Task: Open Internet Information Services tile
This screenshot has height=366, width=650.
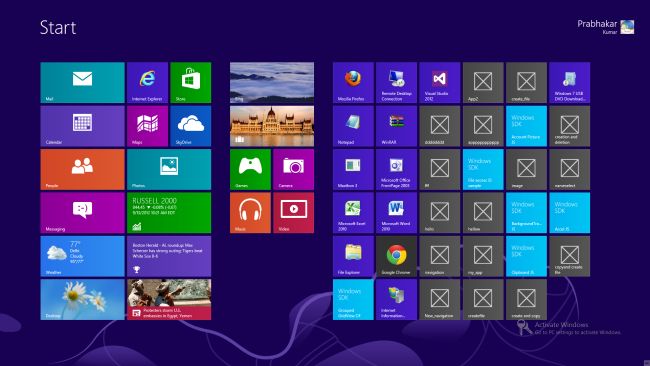Action: pyautogui.click(x=396, y=299)
